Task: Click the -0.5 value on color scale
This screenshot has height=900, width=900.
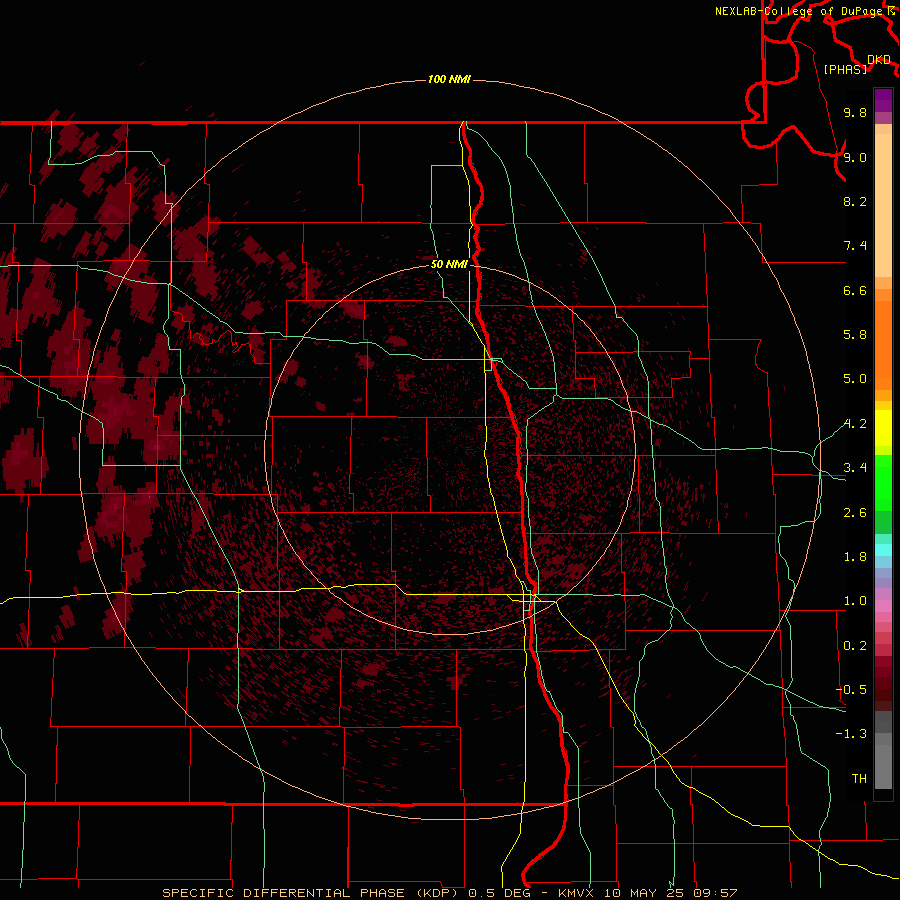Action: pyautogui.click(x=851, y=690)
